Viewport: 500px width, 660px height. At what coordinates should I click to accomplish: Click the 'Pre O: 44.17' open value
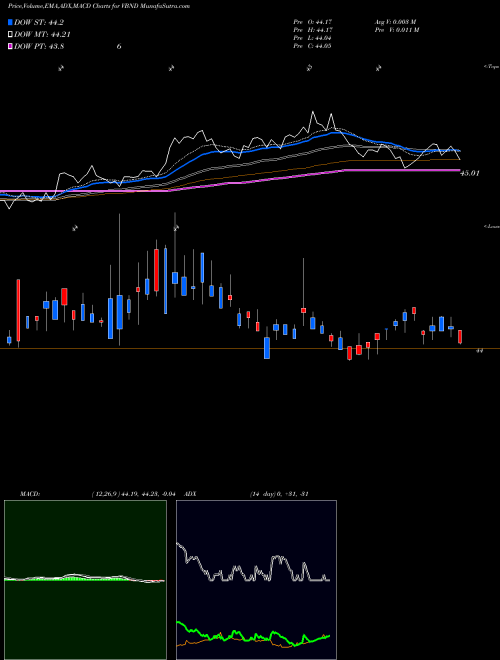tap(313, 21)
